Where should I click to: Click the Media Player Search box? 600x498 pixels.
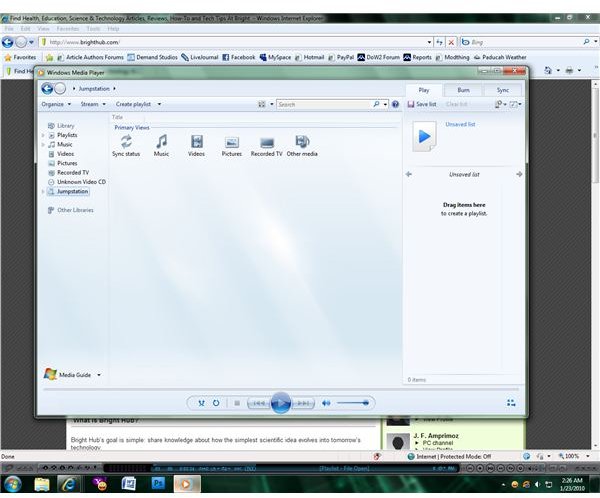tap(324, 104)
